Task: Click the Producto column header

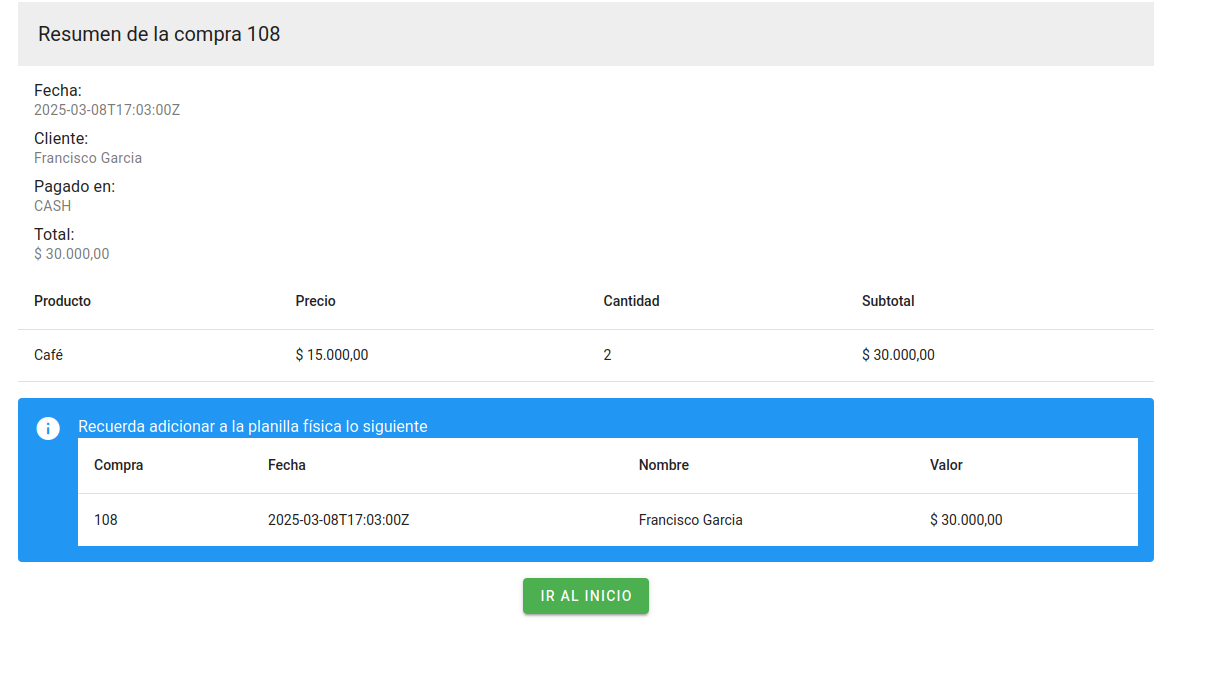Action: [62, 301]
